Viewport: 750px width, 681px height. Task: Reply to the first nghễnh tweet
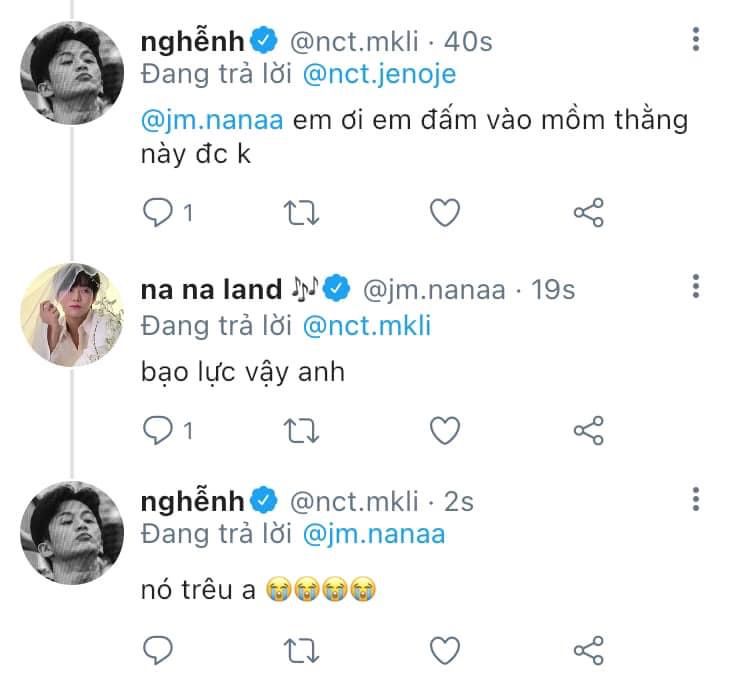158,213
